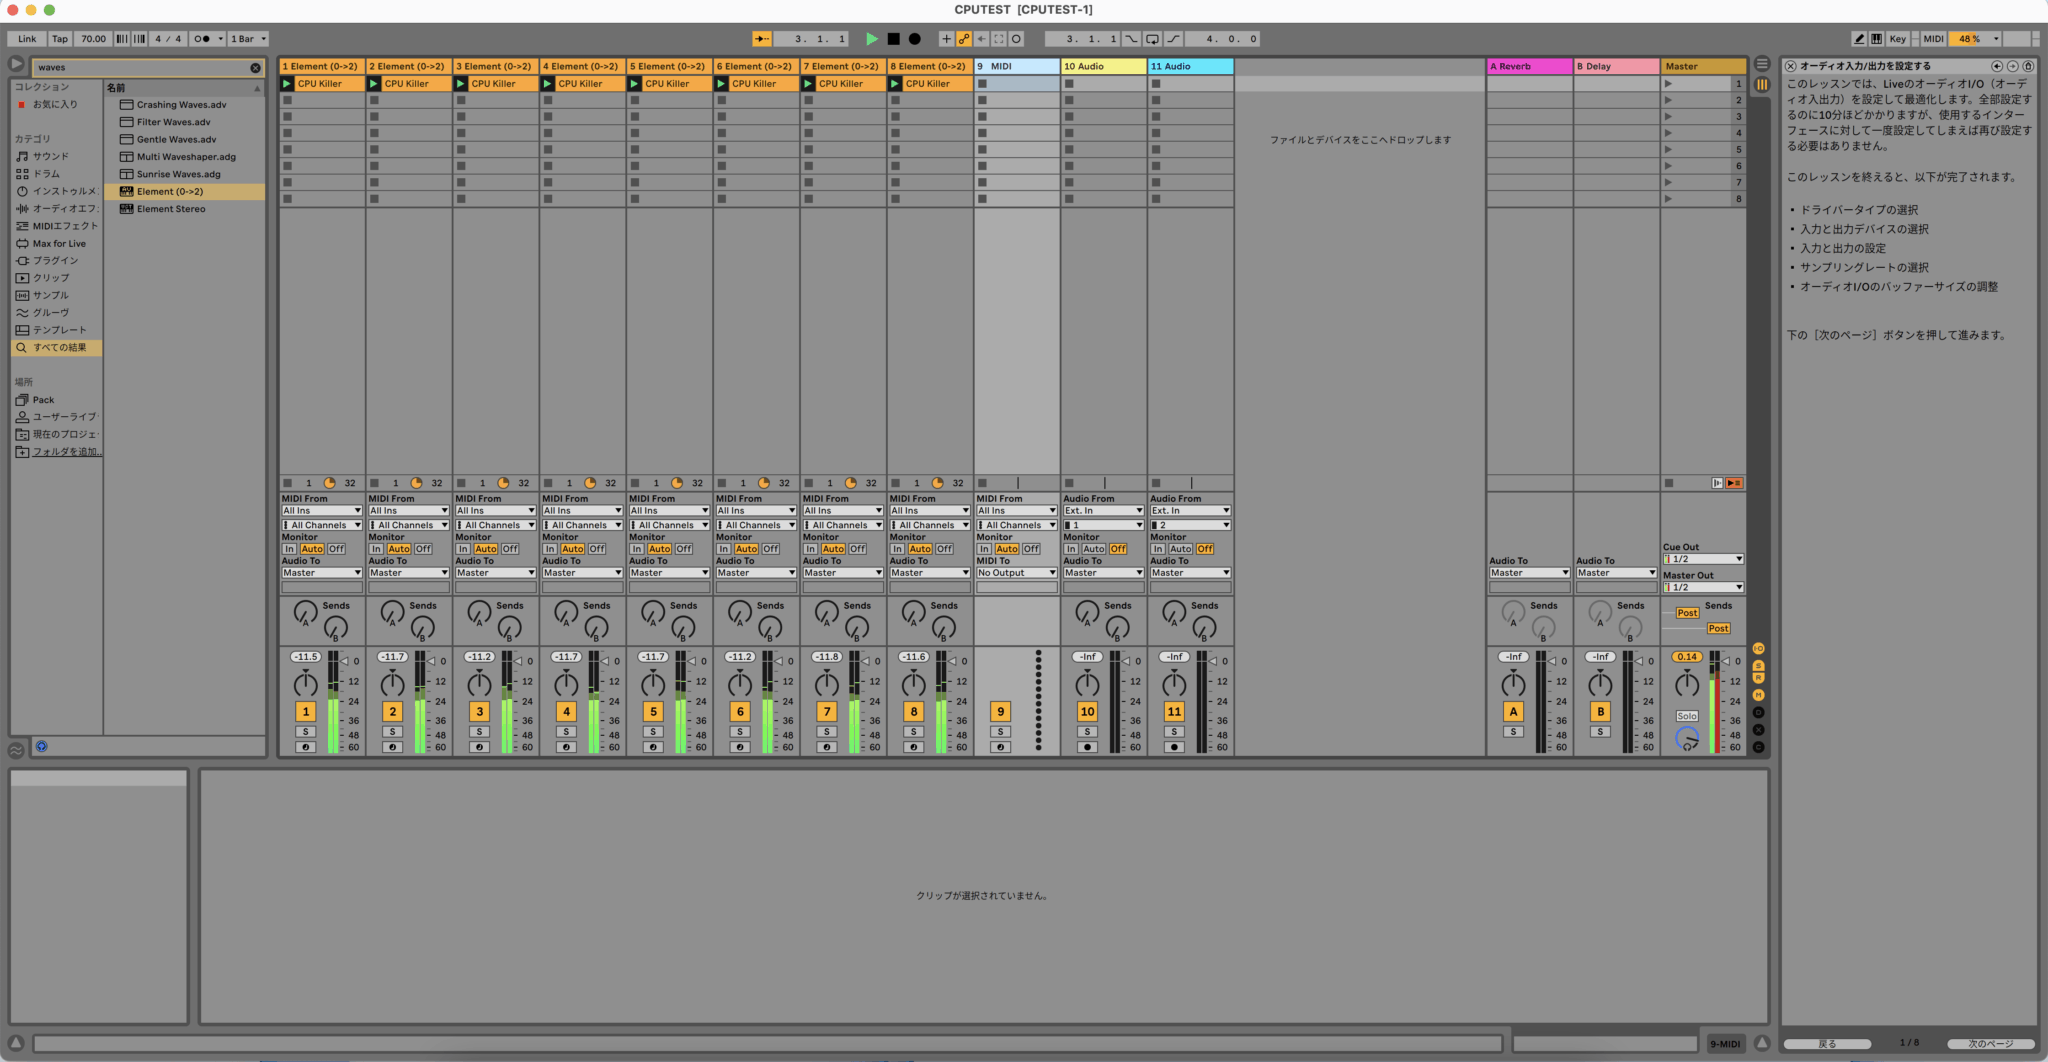Select Max for Live browser category
Viewport: 2048px width, 1062px height.
pyautogui.click(x=58, y=244)
